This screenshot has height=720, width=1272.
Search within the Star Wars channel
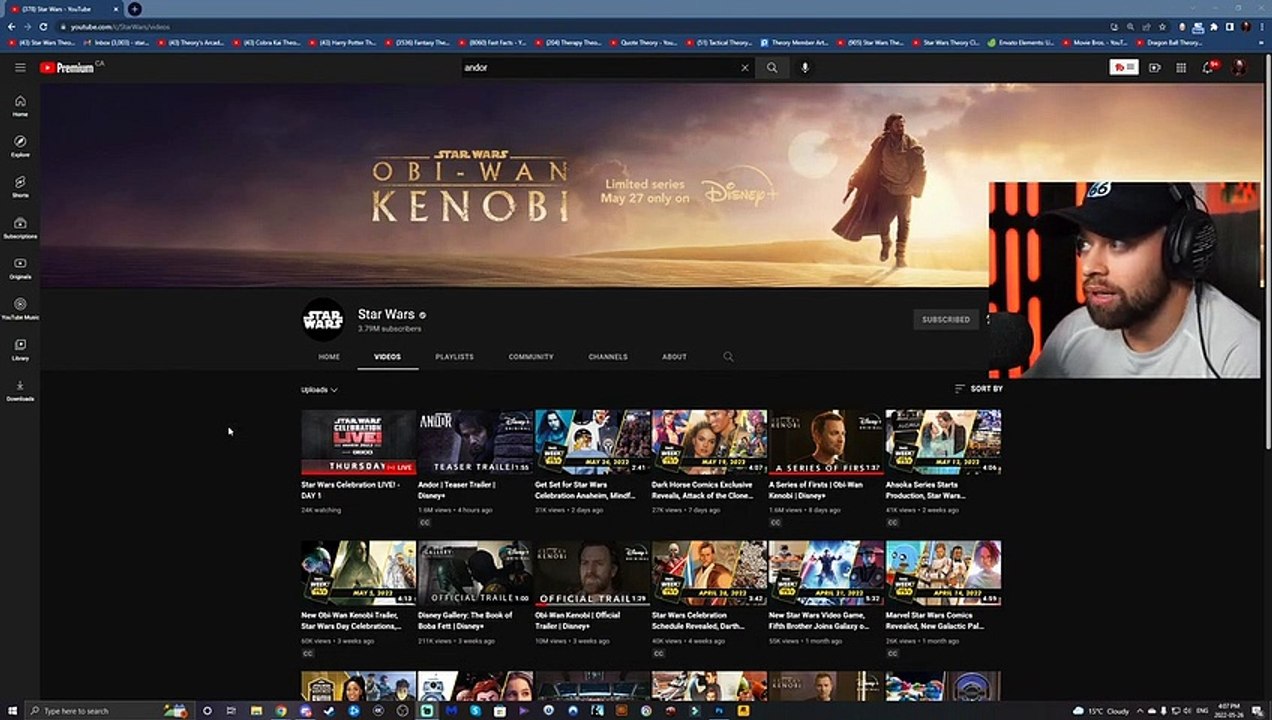[x=728, y=356]
